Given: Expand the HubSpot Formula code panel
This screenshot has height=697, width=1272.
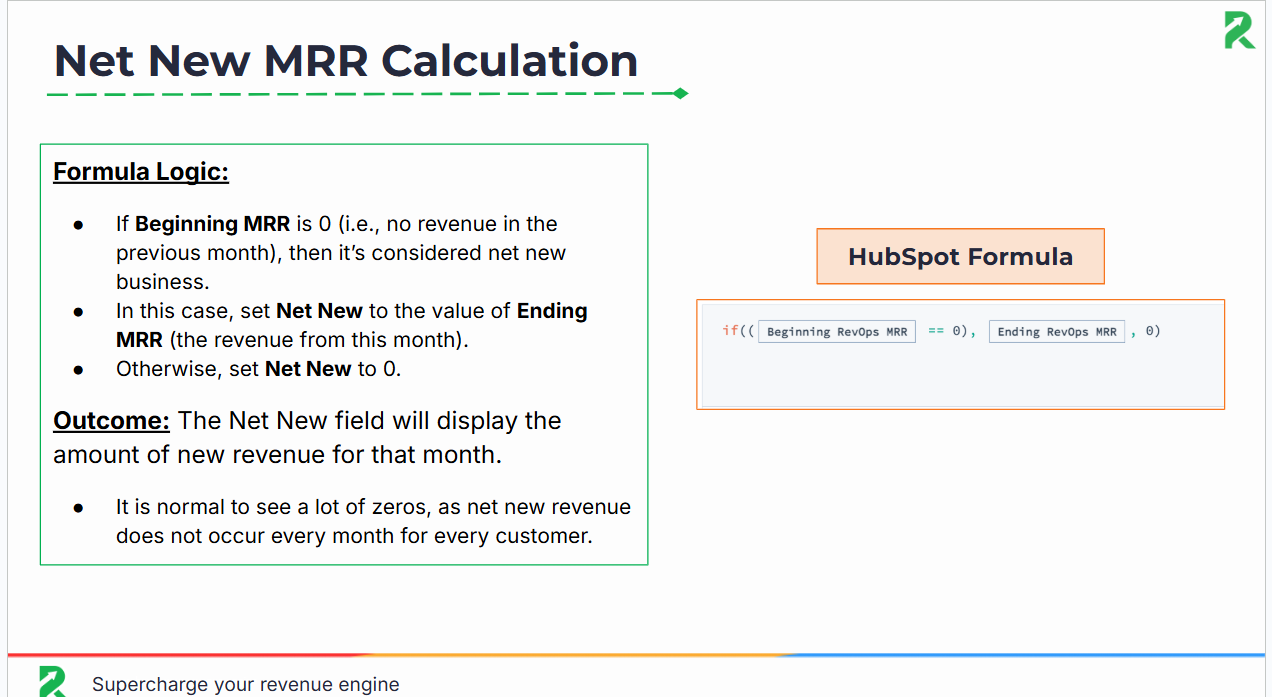Looking at the screenshot, I should click(x=960, y=354).
